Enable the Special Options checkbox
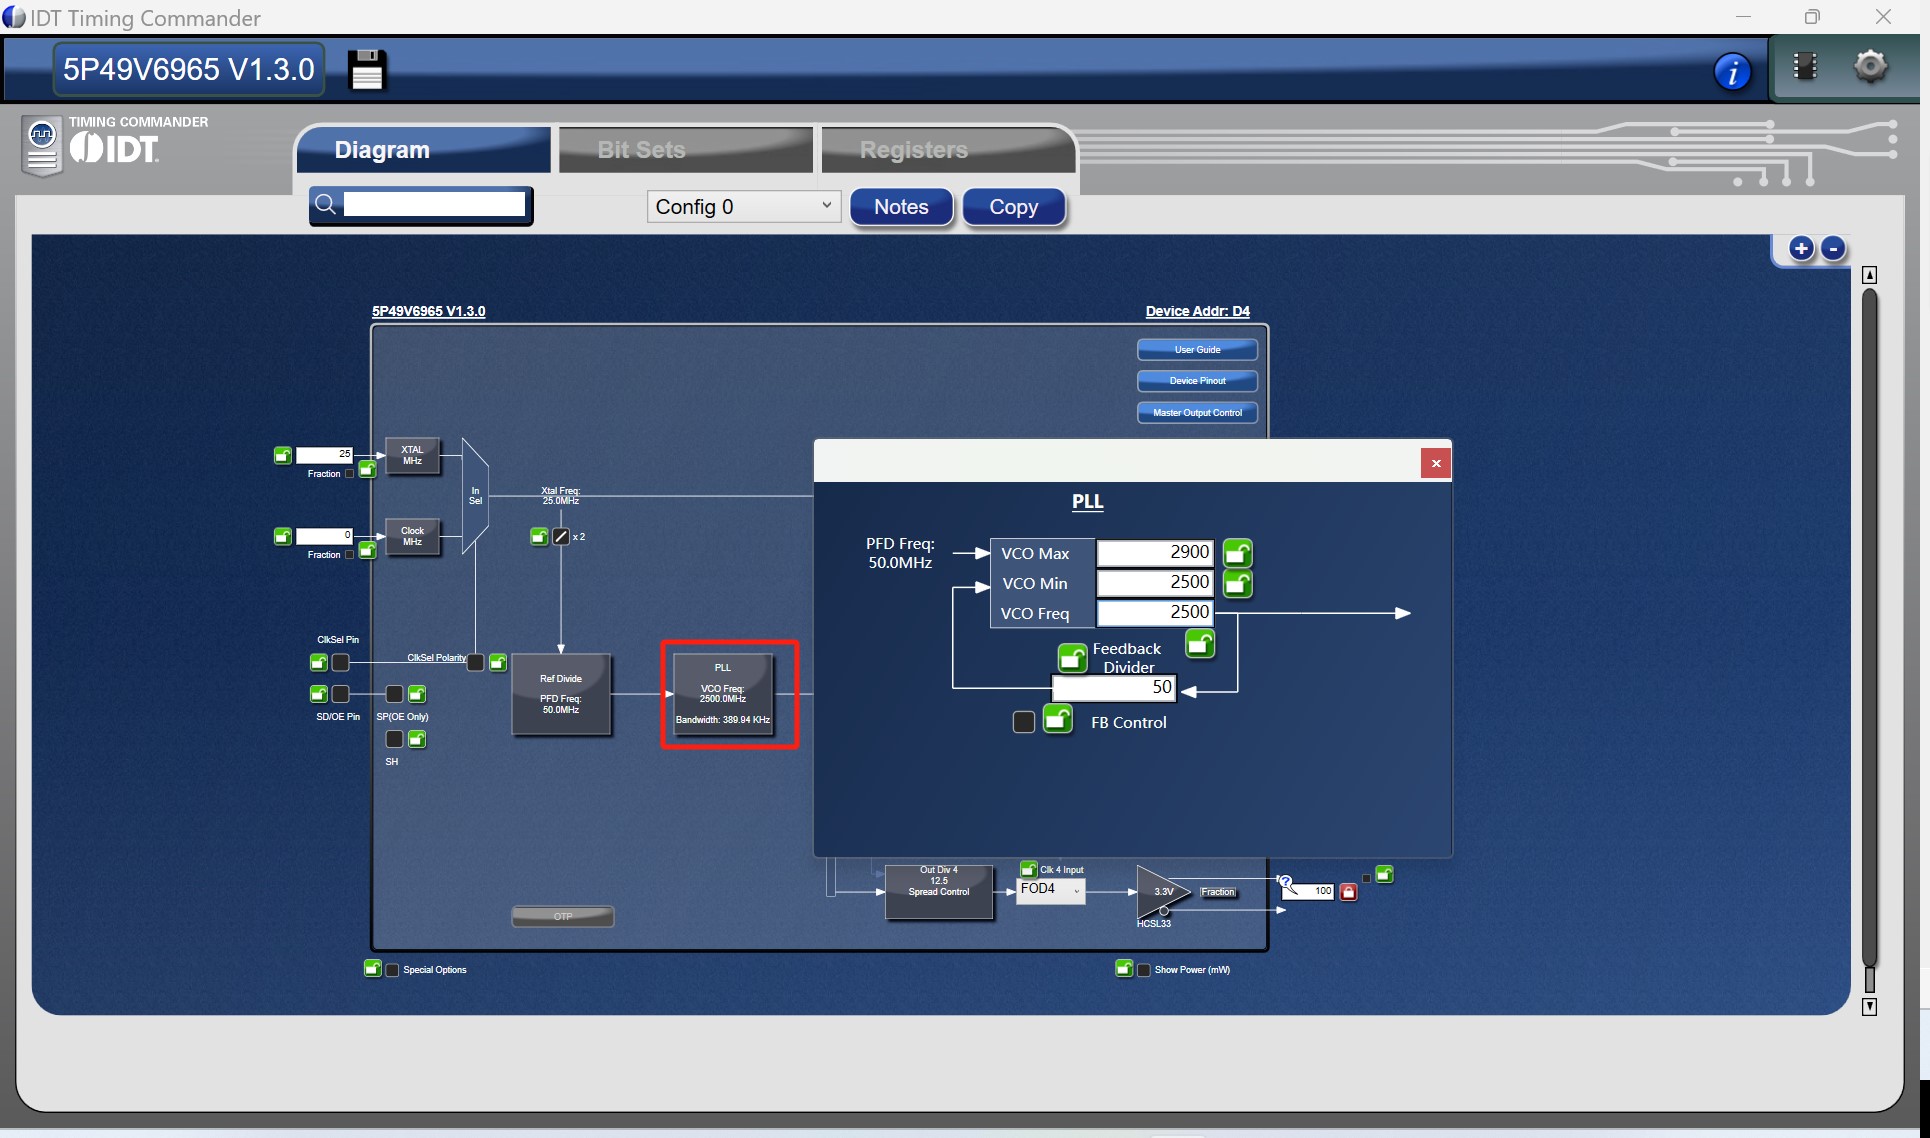The image size is (1930, 1138). (x=392, y=970)
